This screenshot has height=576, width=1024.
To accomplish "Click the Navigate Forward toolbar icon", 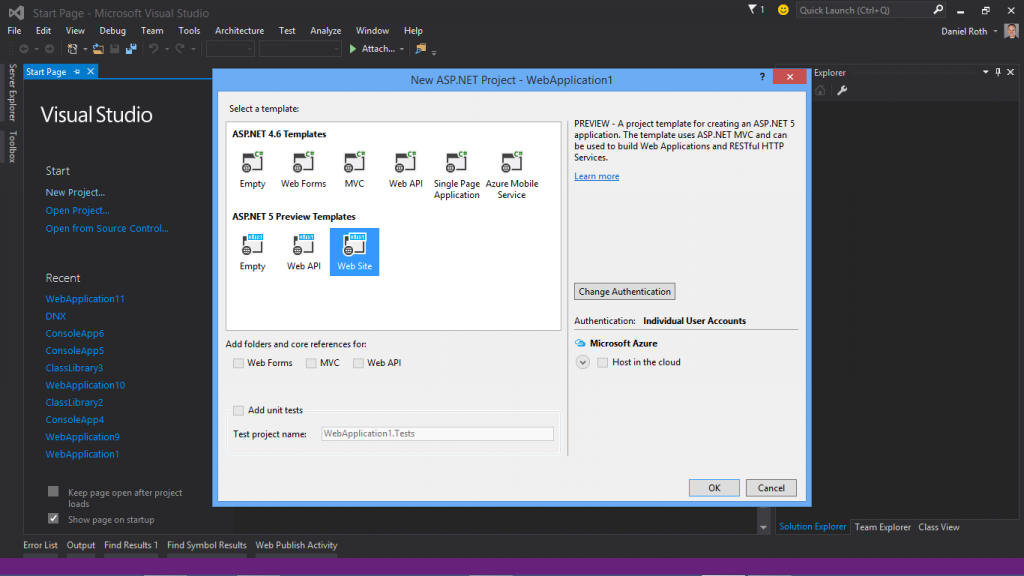I will [x=49, y=49].
